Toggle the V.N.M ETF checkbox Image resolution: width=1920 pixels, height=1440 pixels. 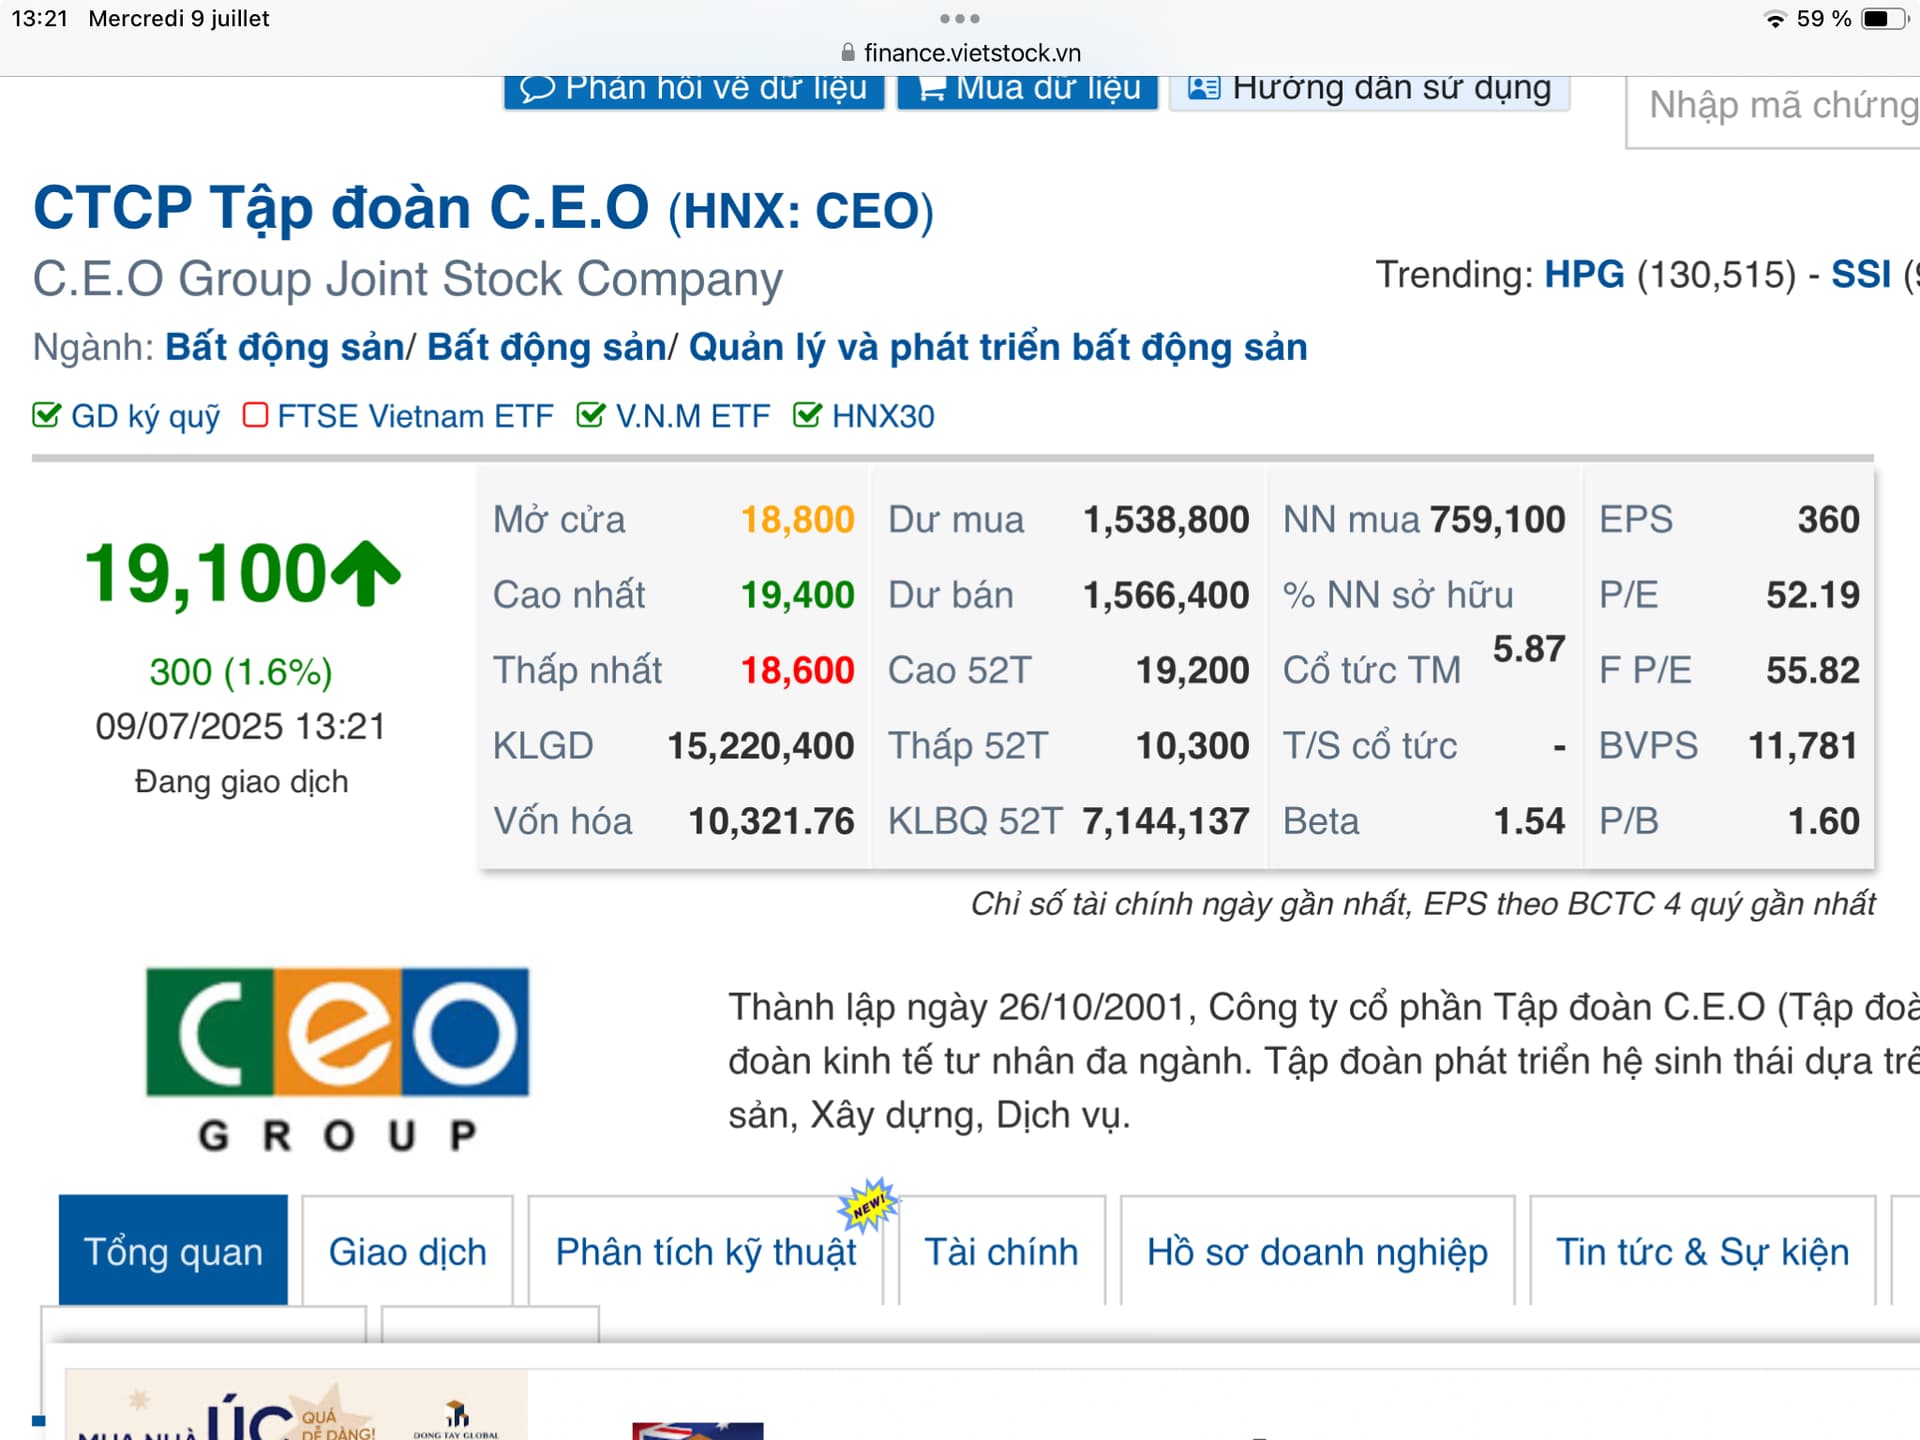pyautogui.click(x=590, y=415)
